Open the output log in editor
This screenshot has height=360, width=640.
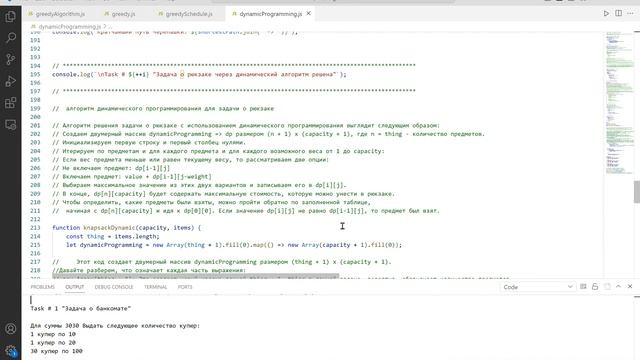point(607,287)
